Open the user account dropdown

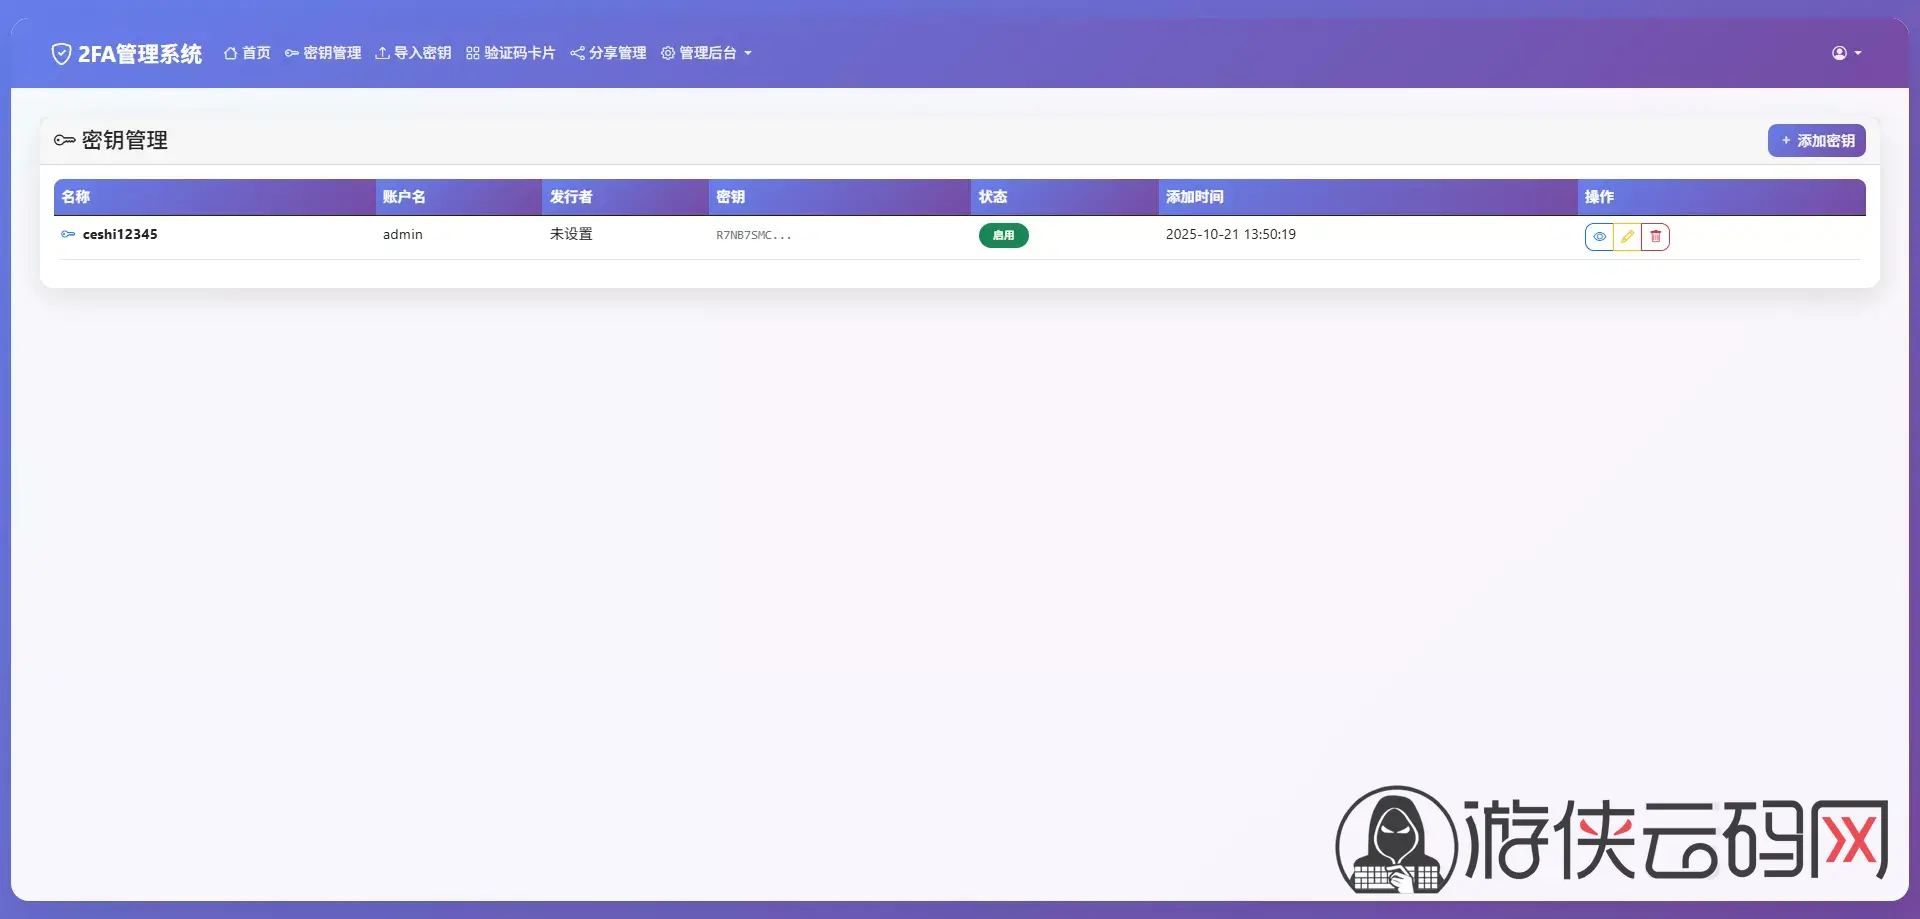[x=1846, y=53]
